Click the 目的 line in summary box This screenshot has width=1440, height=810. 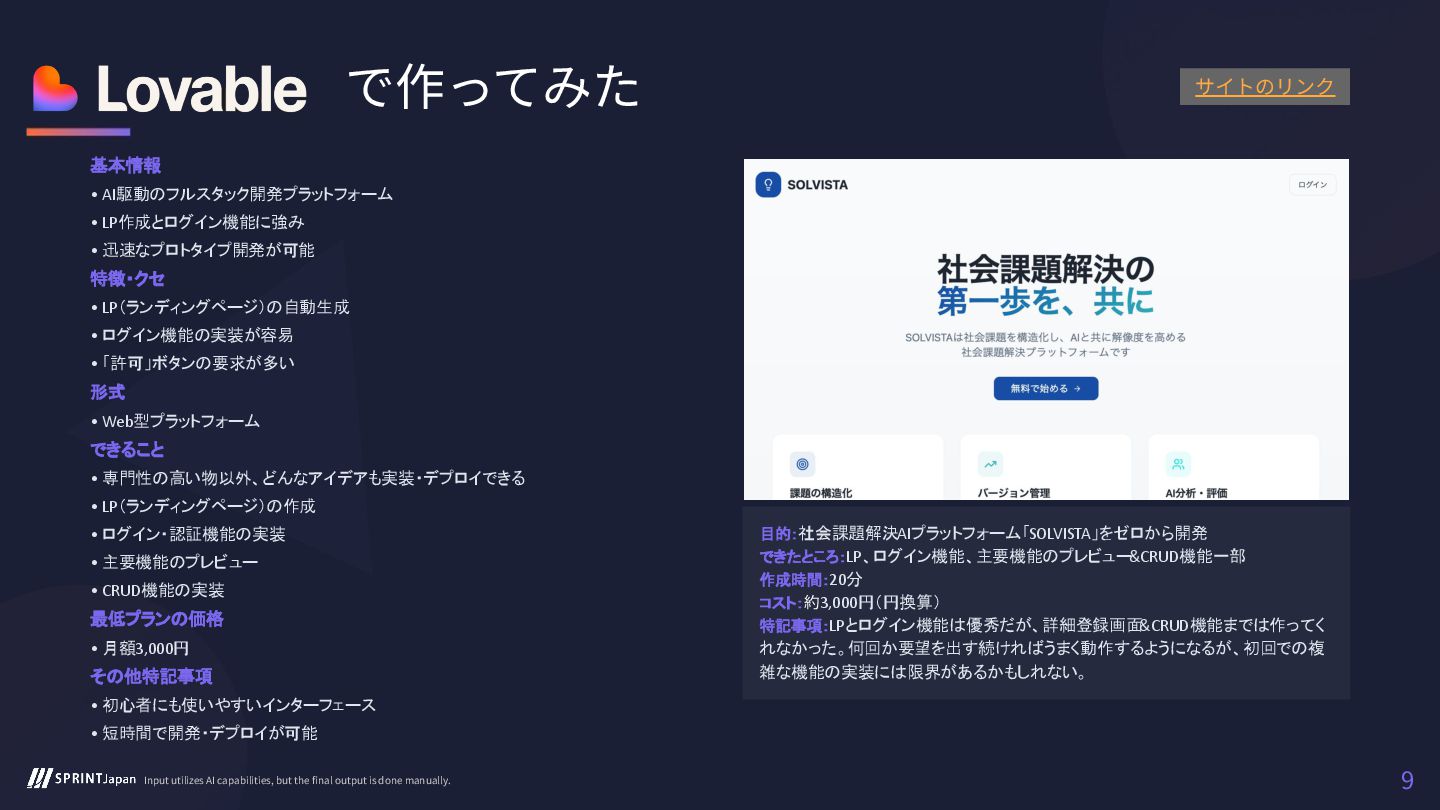[x=983, y=533]
